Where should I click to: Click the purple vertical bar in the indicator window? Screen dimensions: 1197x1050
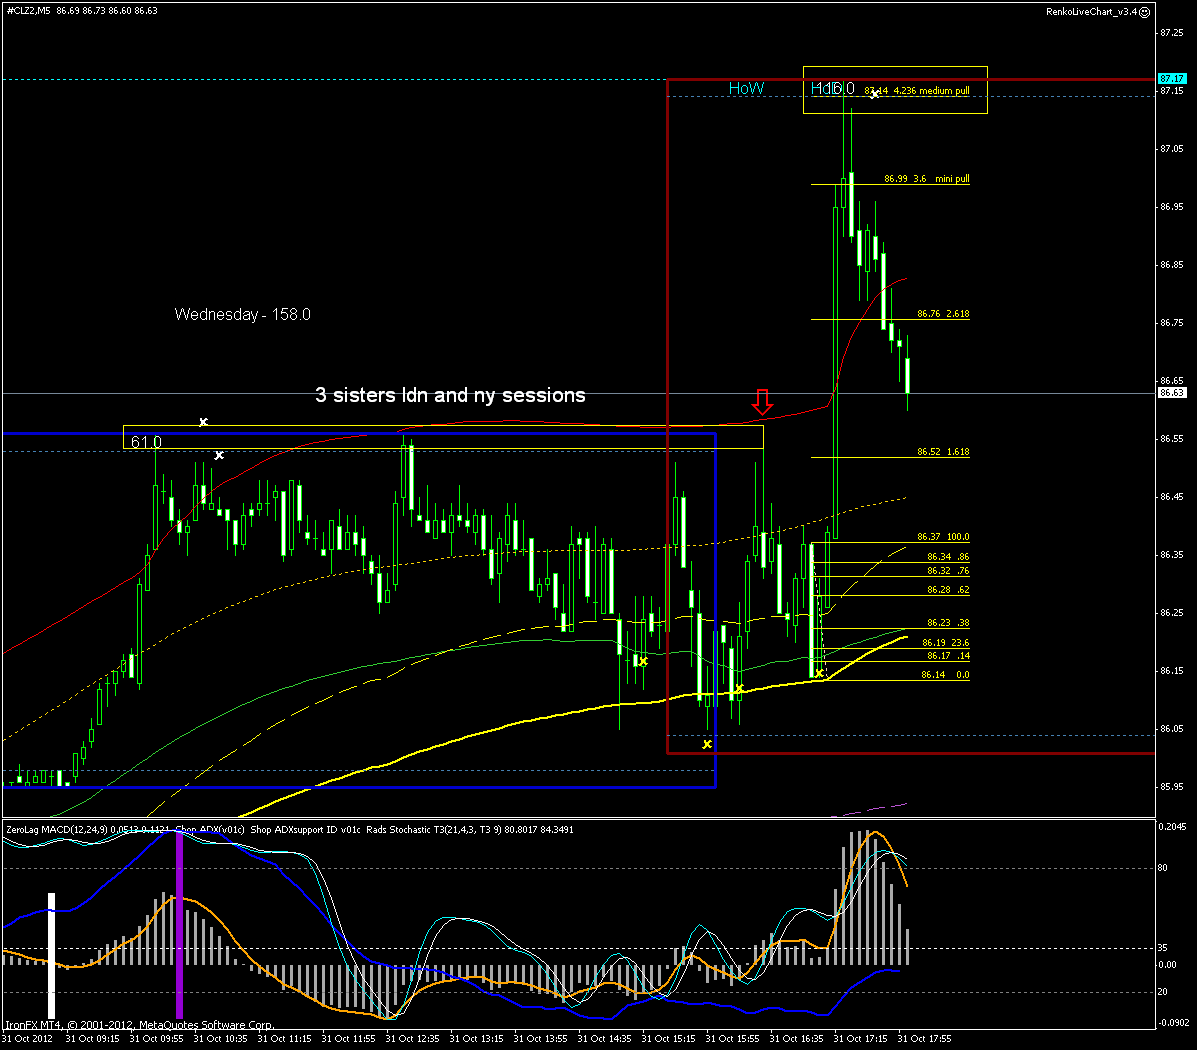point(179,925)
